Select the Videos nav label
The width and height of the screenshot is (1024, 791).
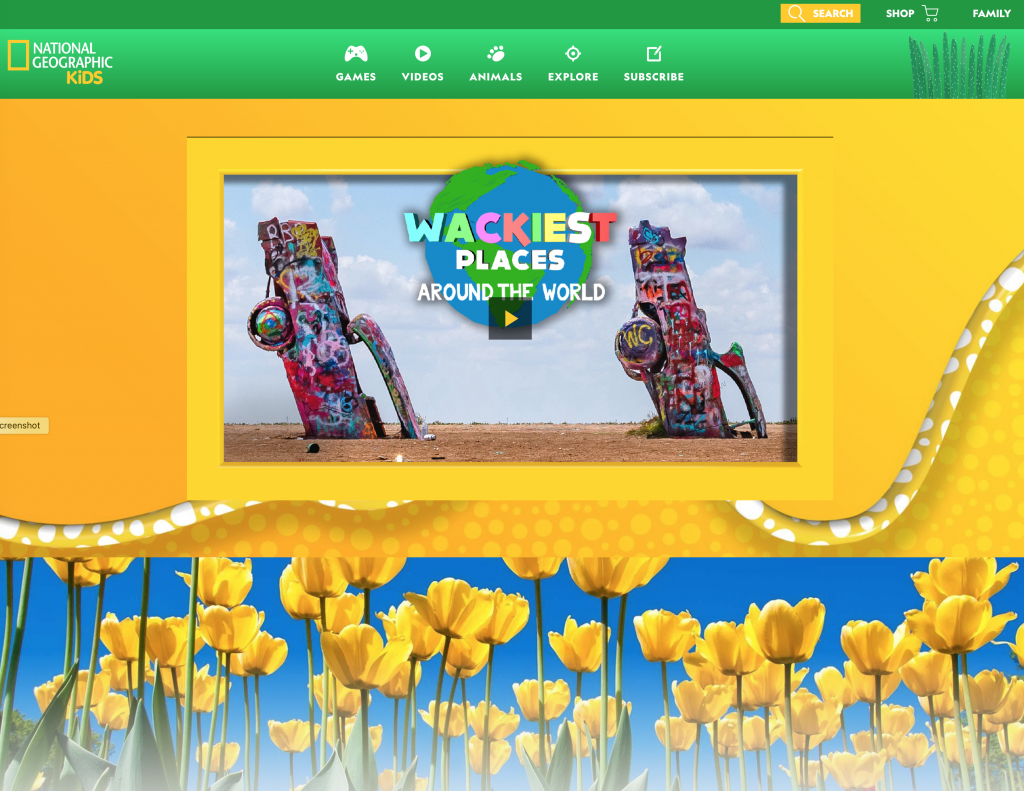point(423,77)
